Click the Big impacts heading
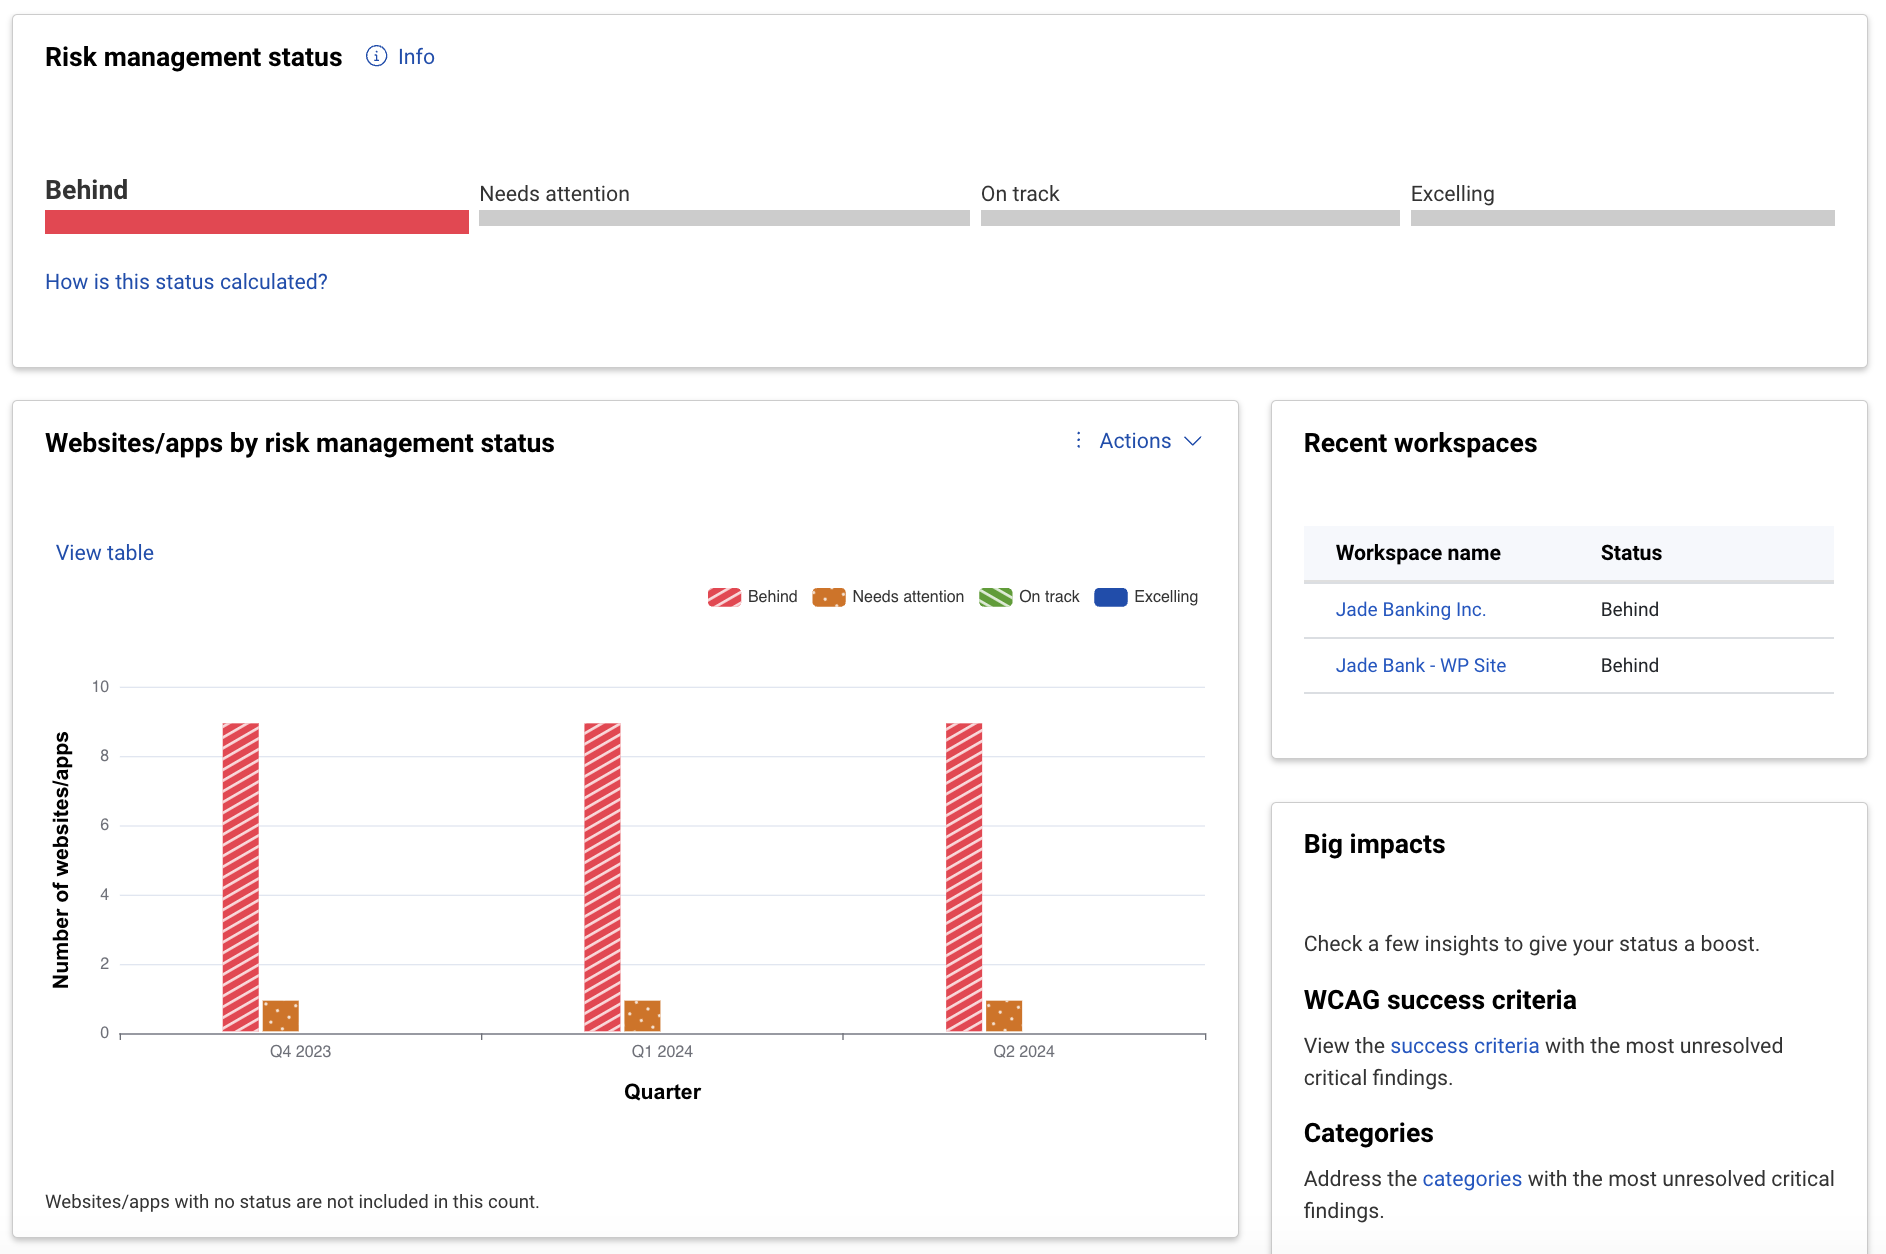The height and width of the screenshot is (1254, 1886). [1374, 844]
